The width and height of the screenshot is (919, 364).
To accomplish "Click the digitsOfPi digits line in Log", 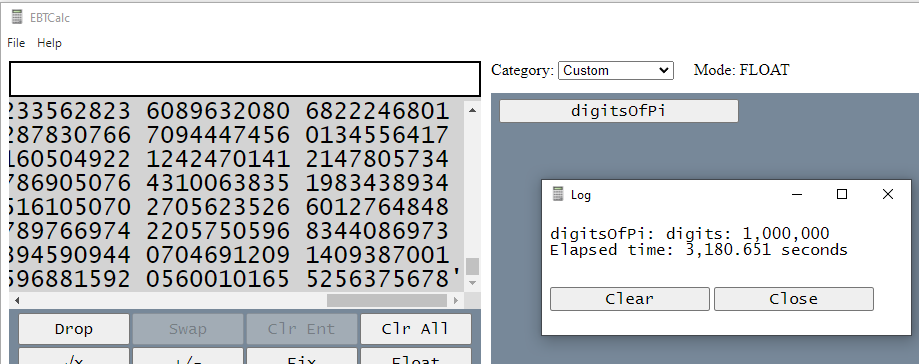I will (x=689, y=234).
